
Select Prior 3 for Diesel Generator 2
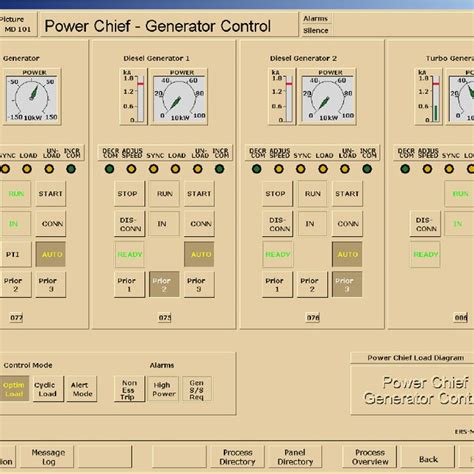pyautogui.click(x=347, y=284)
